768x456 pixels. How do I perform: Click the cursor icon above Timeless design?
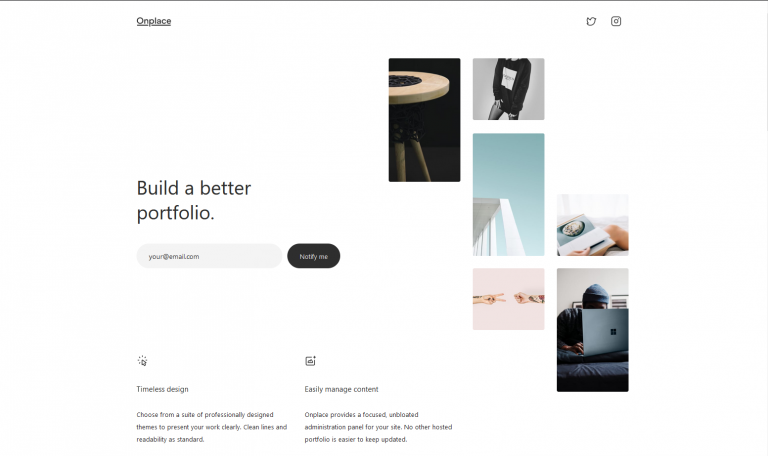click(142, 361)
